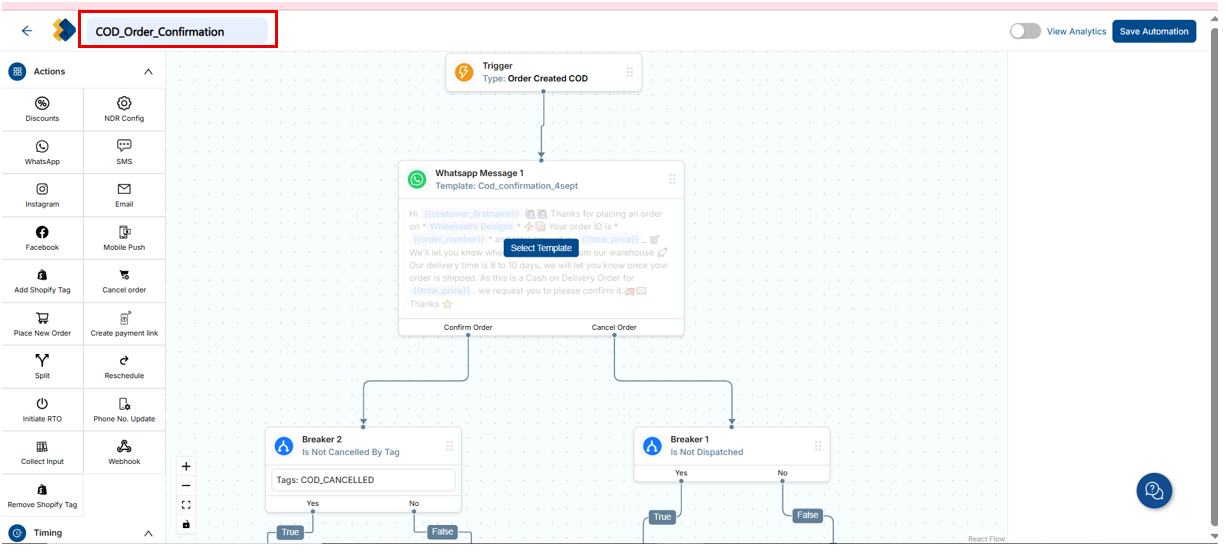The width and height of the screenshot is (1226, 553).
Task: Select the Initiate RTO action icon
Action: [x=42, y=403]
